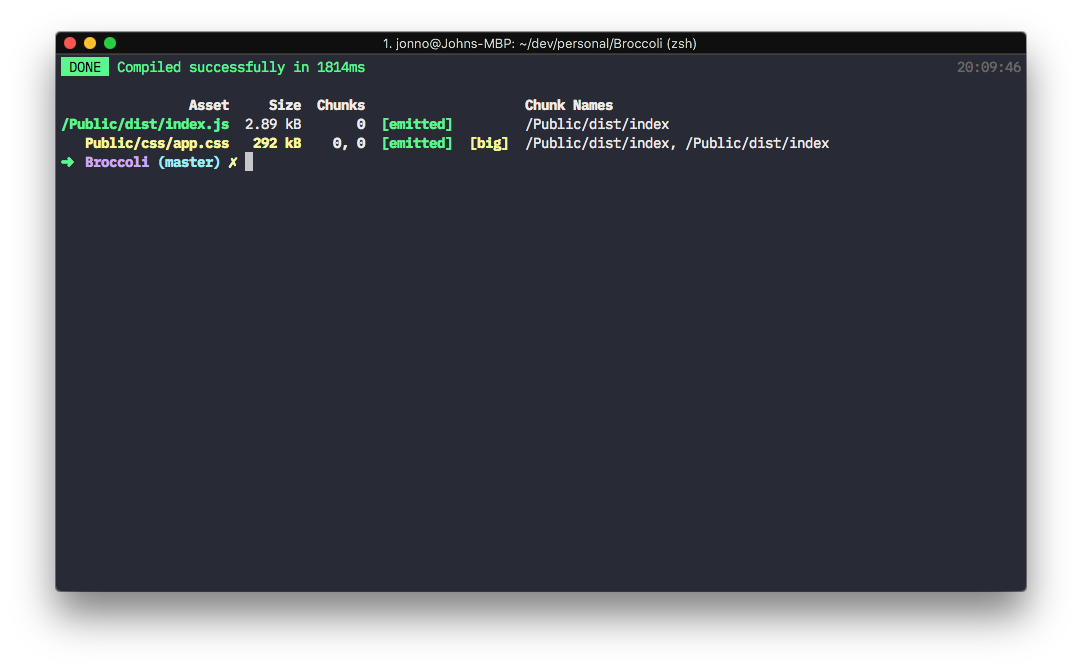Select the terminal title showing jonno@Johns-MBP

540,43
